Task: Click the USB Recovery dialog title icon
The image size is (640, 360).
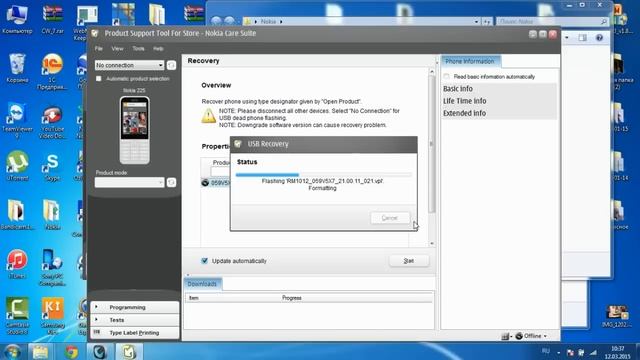Action: click(x=238, y=144)
